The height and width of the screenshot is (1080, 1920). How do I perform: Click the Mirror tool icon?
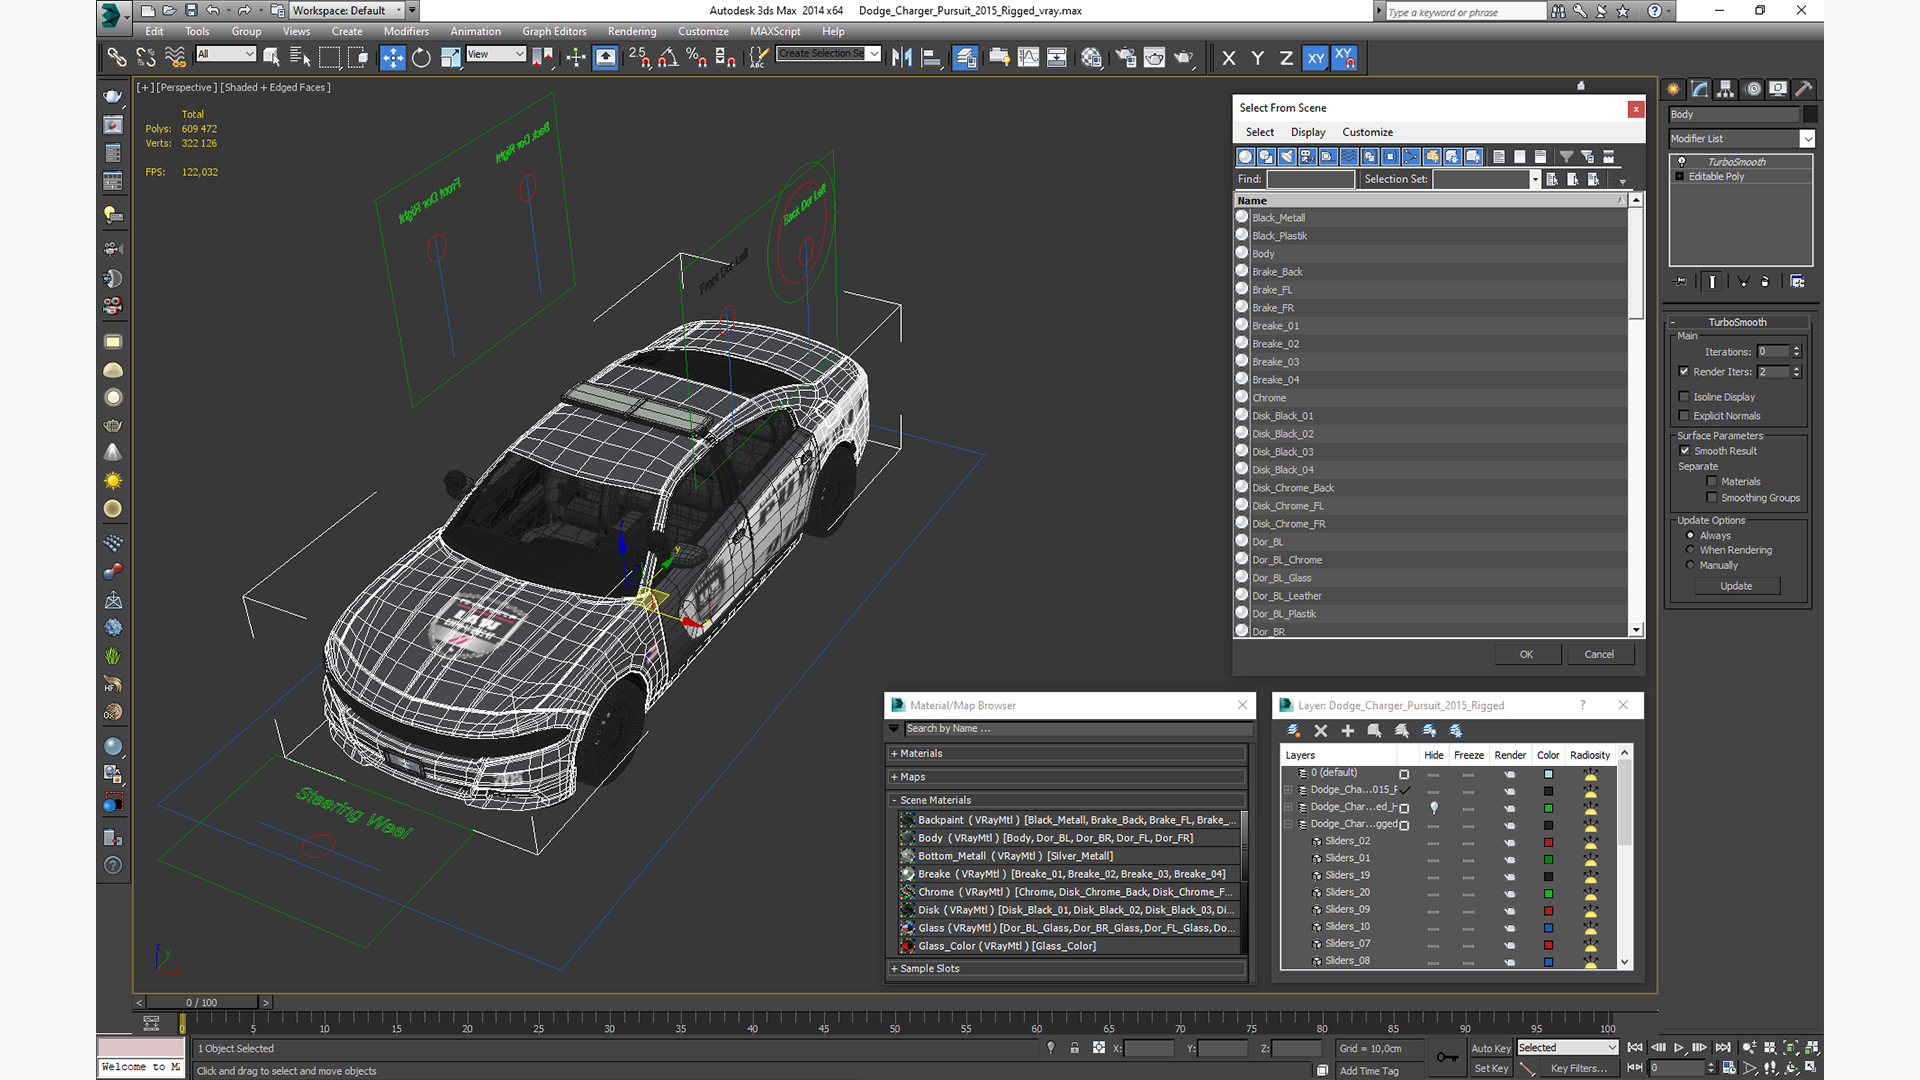point(901,58)
